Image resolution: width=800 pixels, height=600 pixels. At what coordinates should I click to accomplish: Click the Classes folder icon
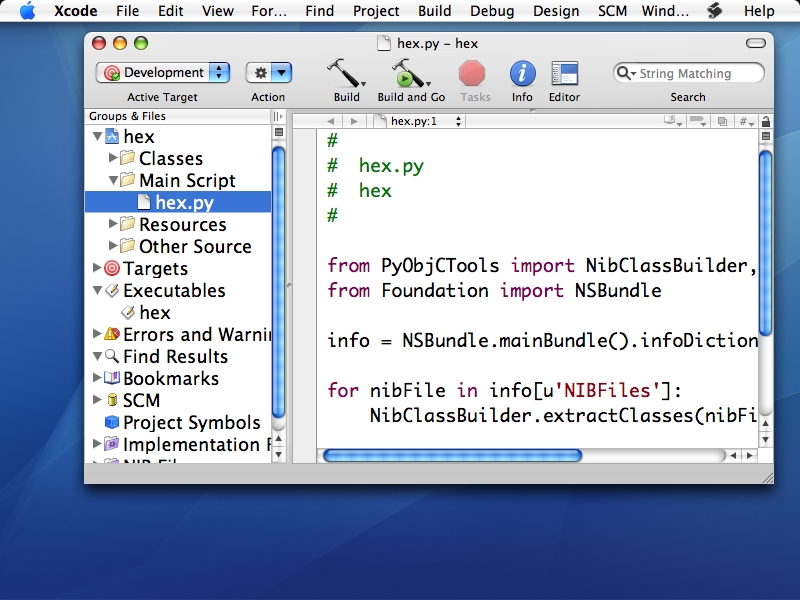[x=128, y=158]
